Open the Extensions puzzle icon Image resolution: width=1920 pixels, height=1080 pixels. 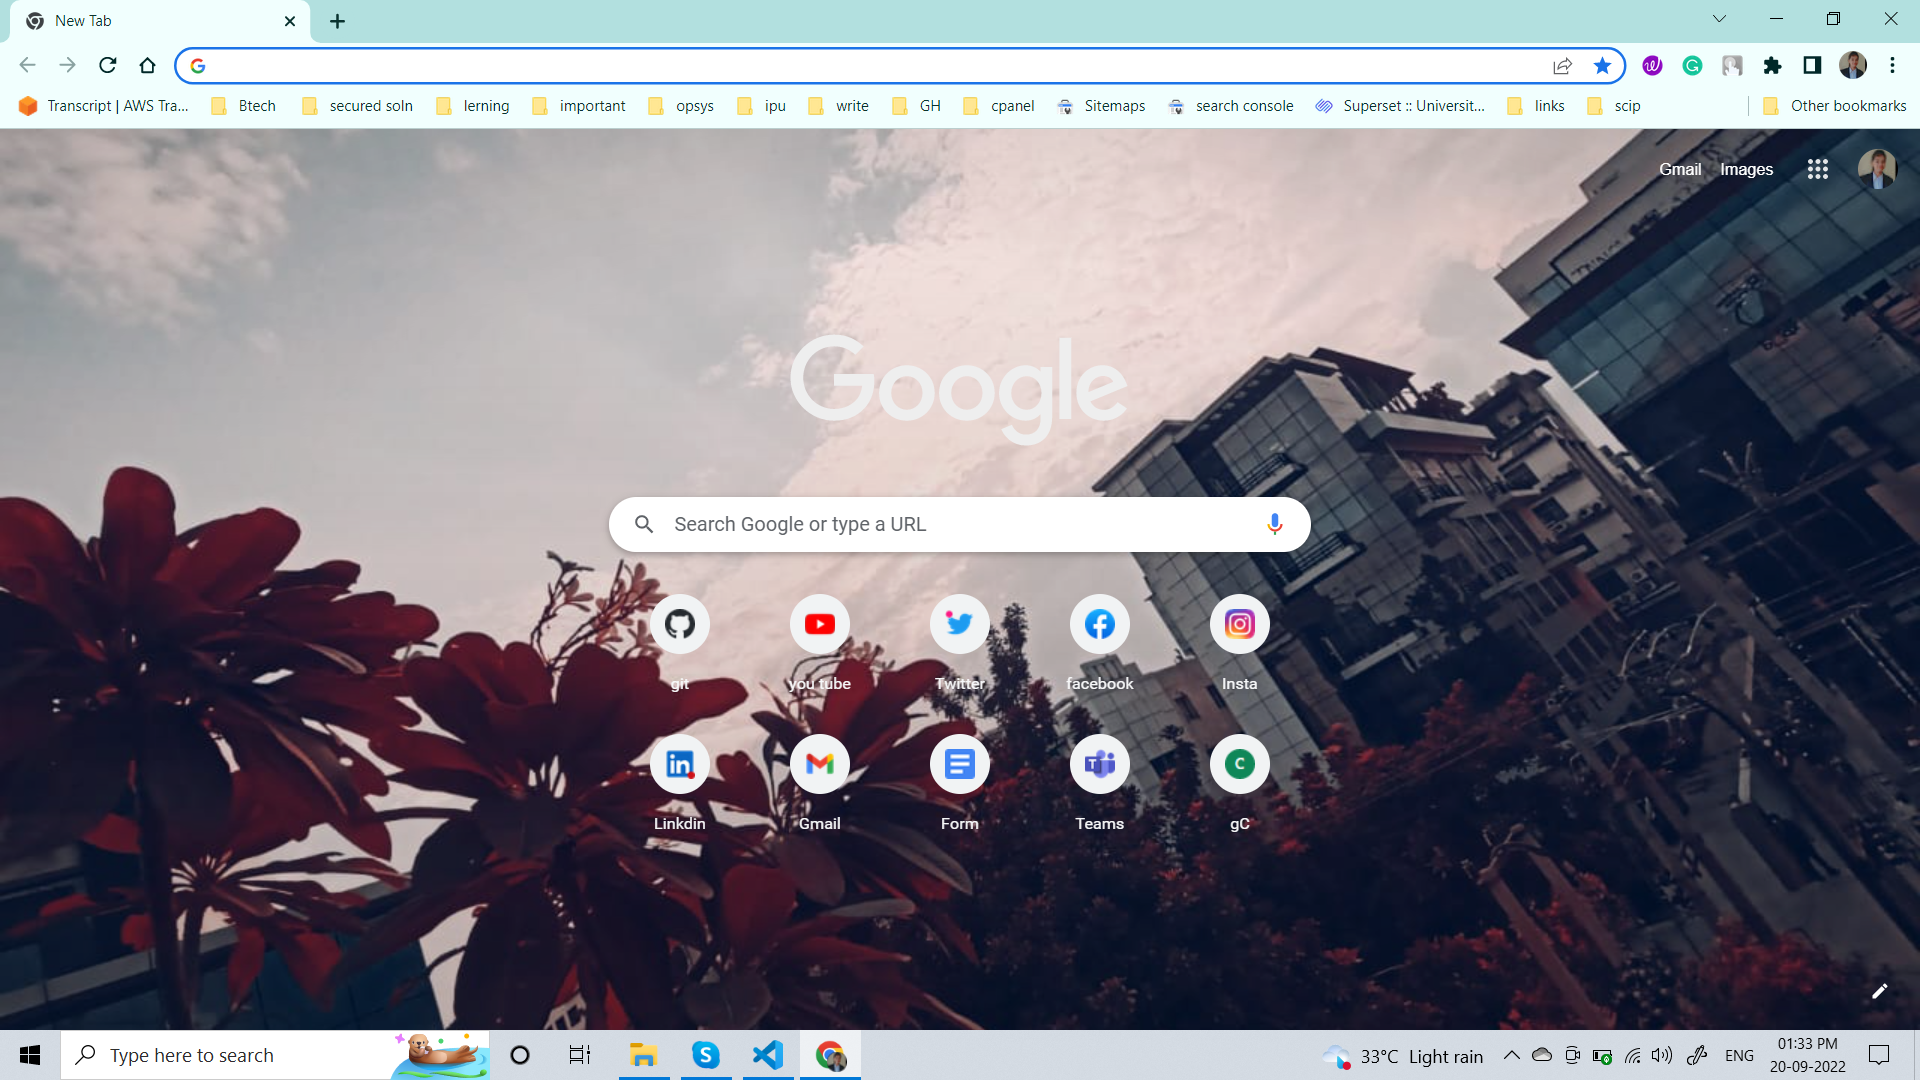click(x=1772, y=66)
